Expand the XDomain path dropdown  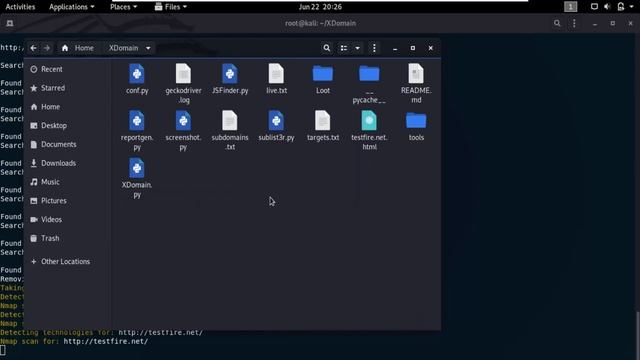[x=148, y=48]
